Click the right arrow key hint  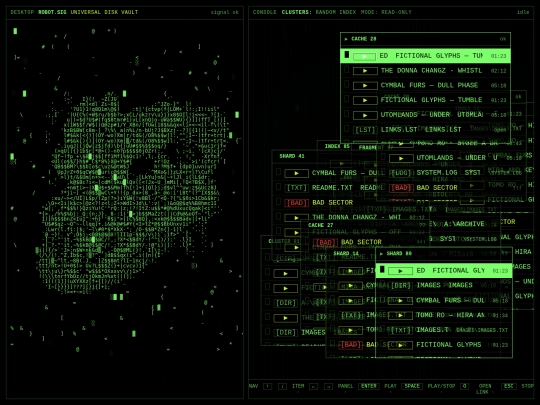coord(328,386)
